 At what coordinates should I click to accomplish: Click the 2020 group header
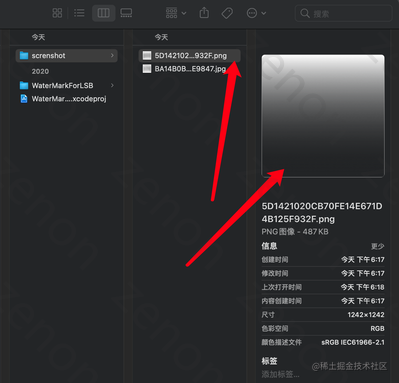pyautogui.click(x=40, y=71)
